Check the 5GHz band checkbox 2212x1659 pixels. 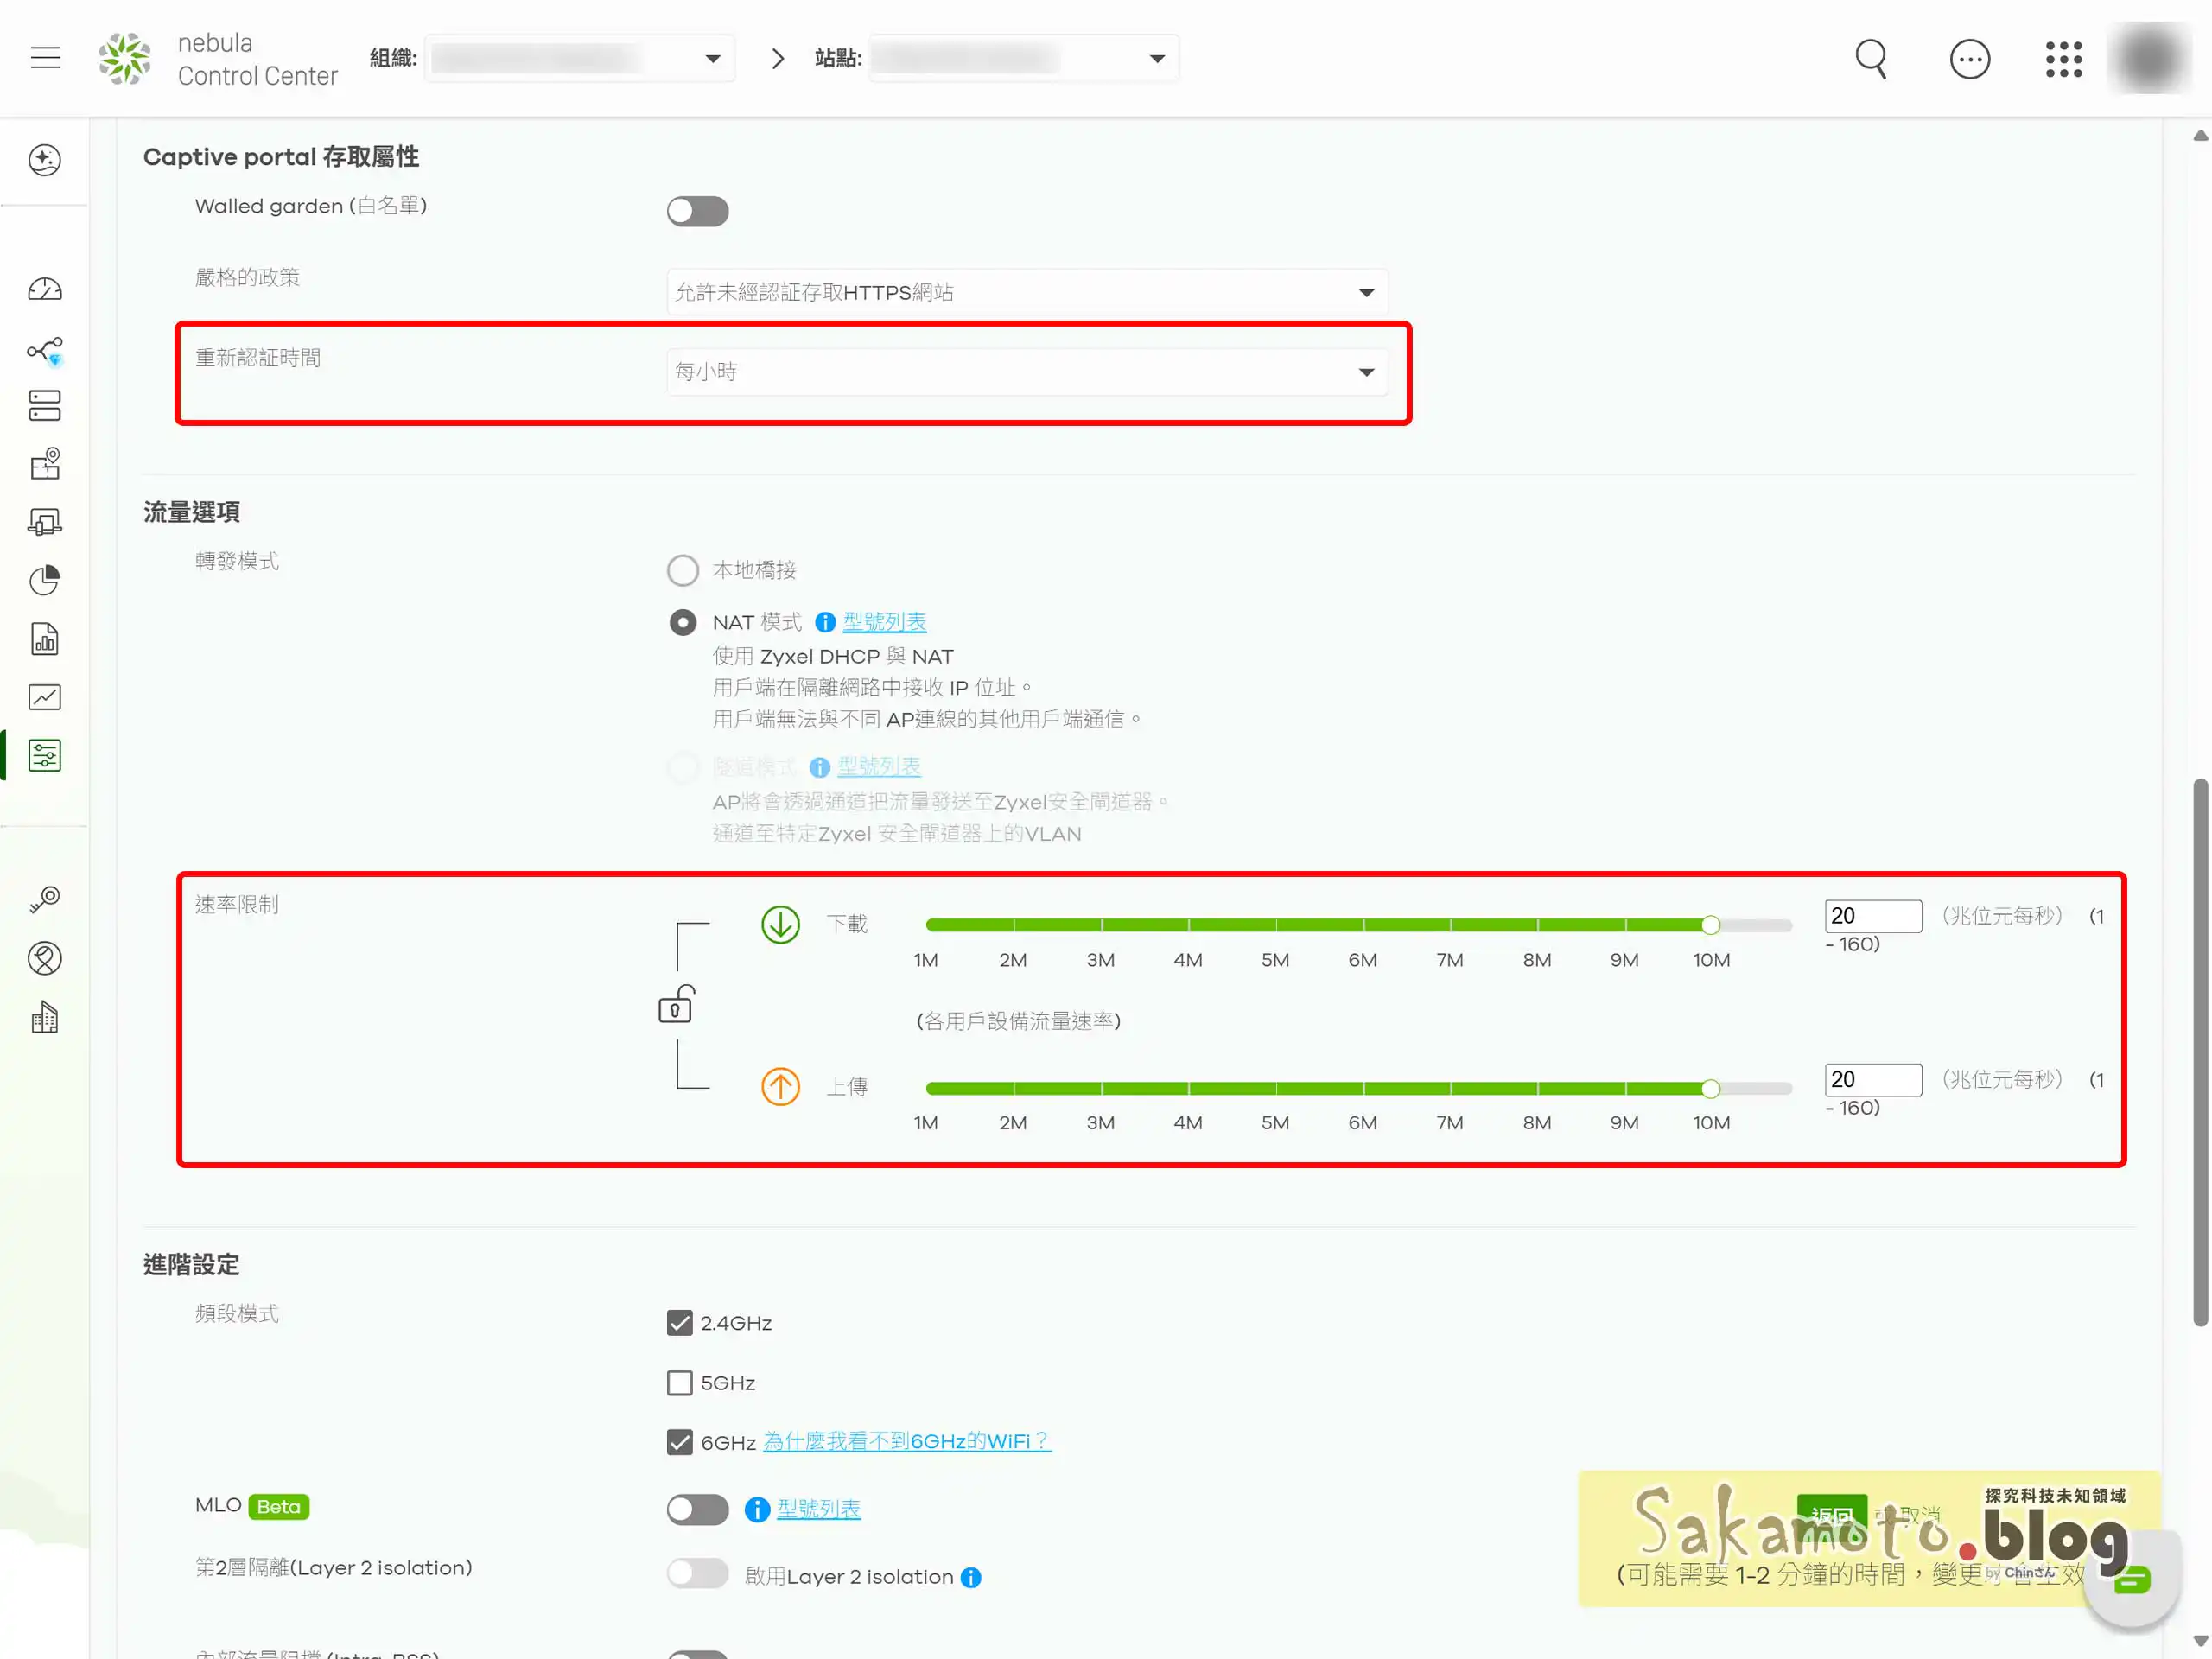click(679, 1383)
